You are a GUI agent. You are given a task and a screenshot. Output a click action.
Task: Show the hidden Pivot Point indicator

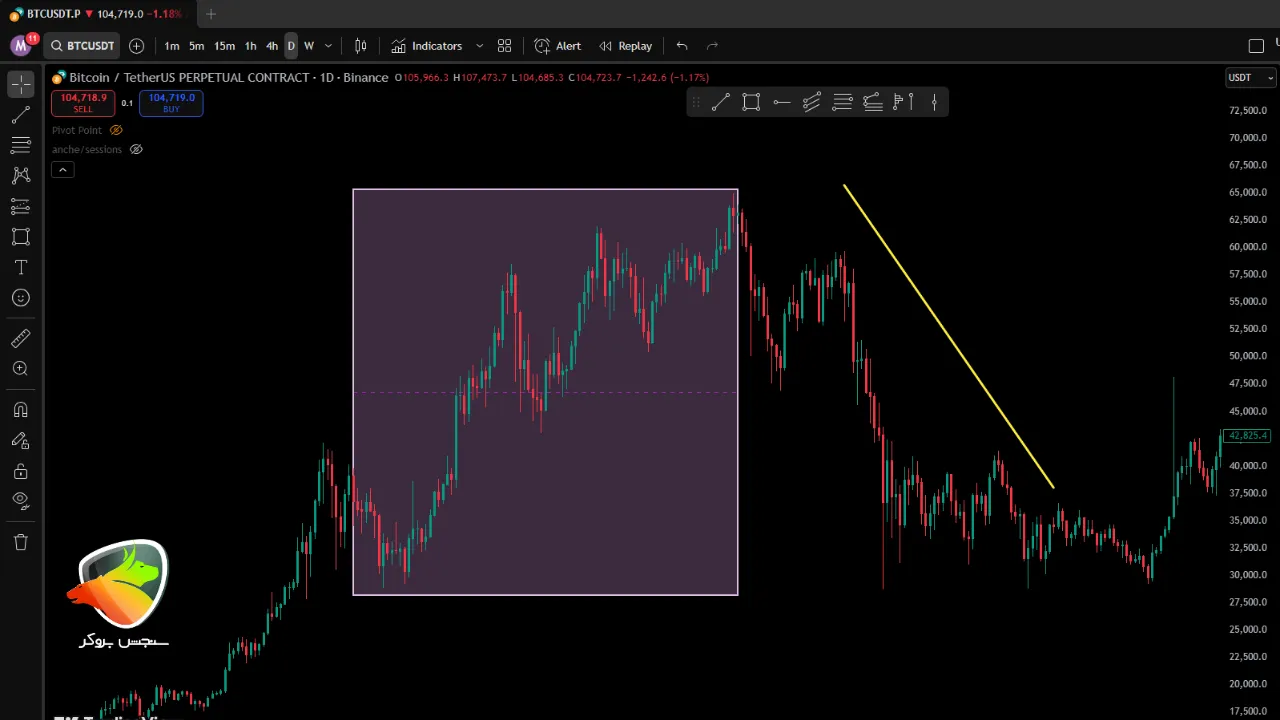(116, 130)
